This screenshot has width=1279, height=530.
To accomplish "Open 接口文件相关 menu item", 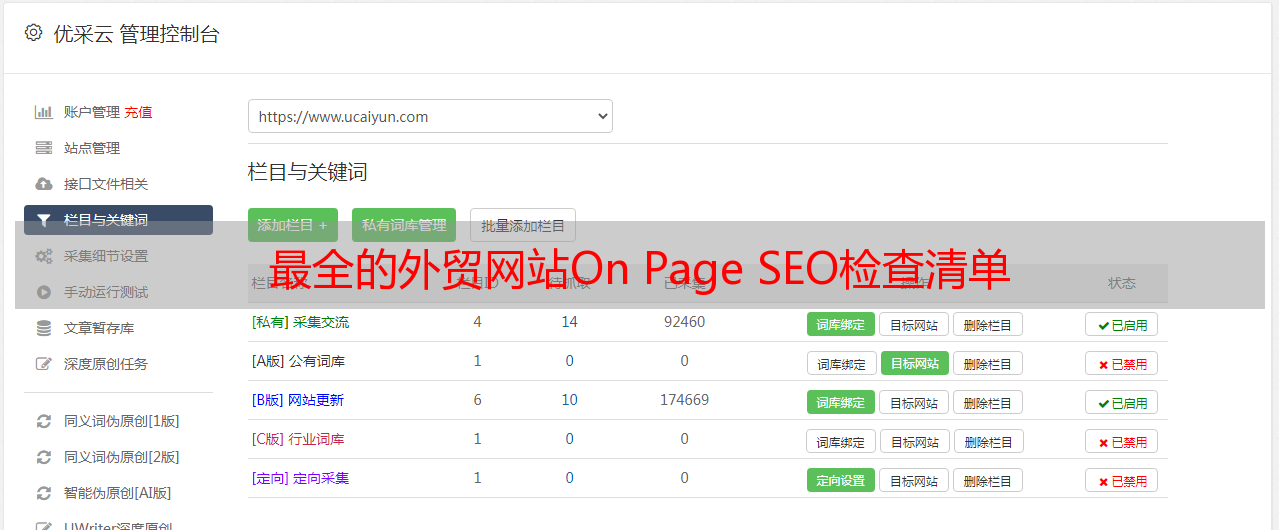I will 106,184.
